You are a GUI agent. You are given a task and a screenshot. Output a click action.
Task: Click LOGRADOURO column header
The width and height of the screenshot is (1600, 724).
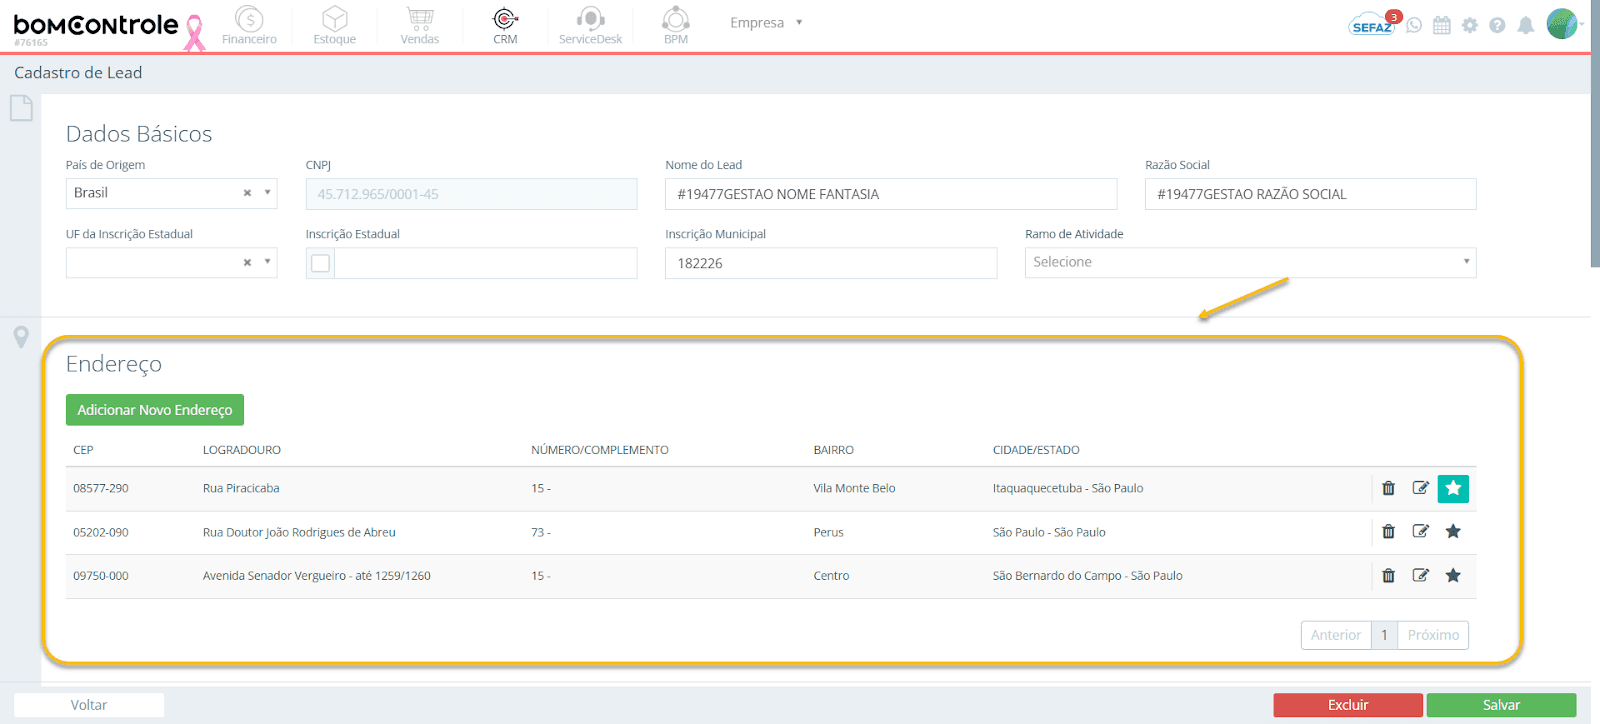242,450
